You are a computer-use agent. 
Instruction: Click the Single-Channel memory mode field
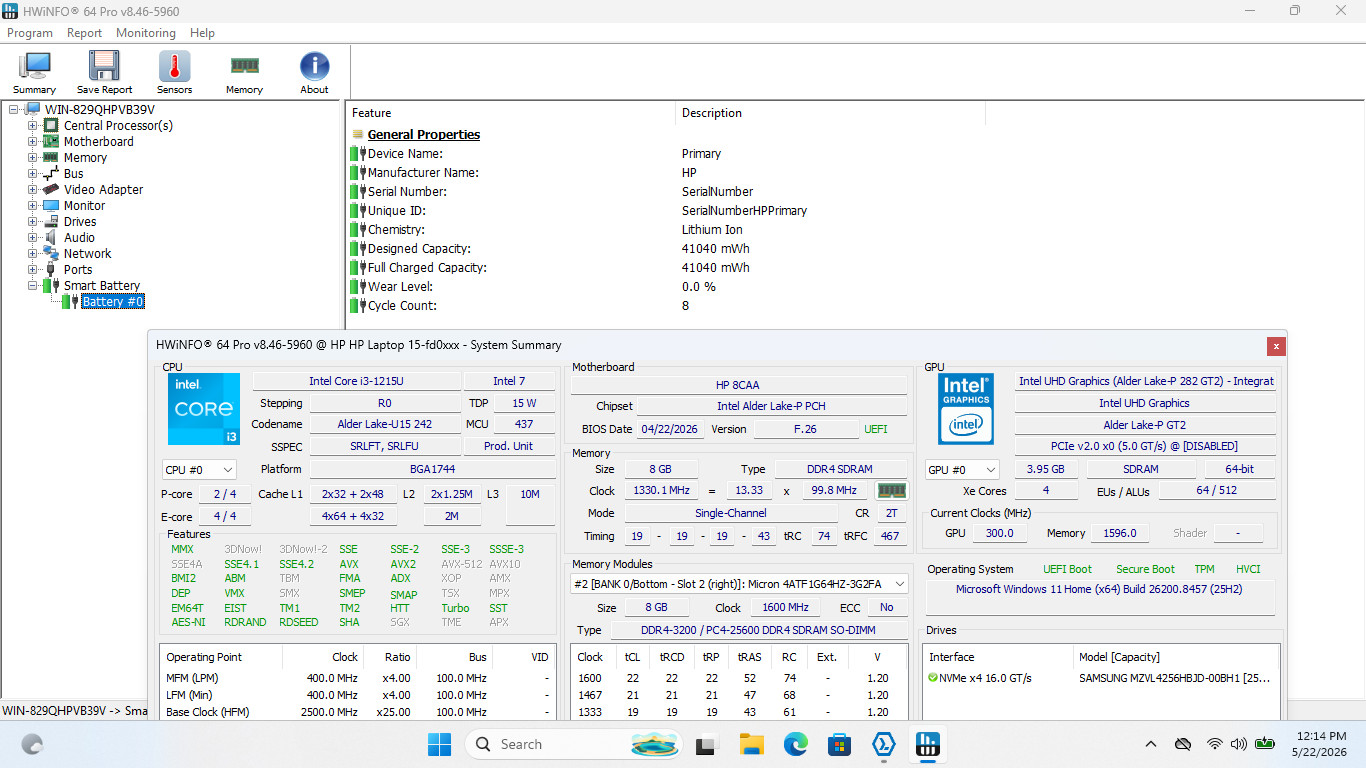coord(731,513)
